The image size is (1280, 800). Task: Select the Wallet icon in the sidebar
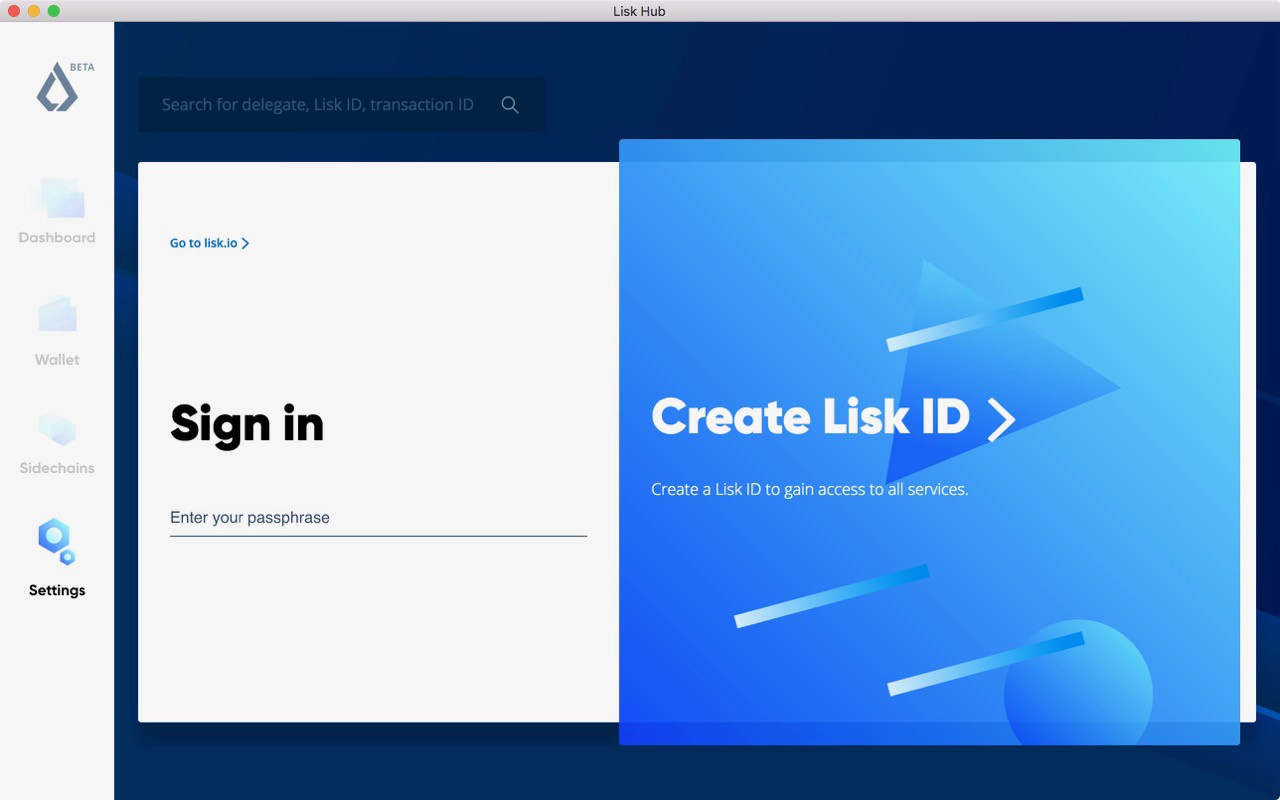point(57,314)
